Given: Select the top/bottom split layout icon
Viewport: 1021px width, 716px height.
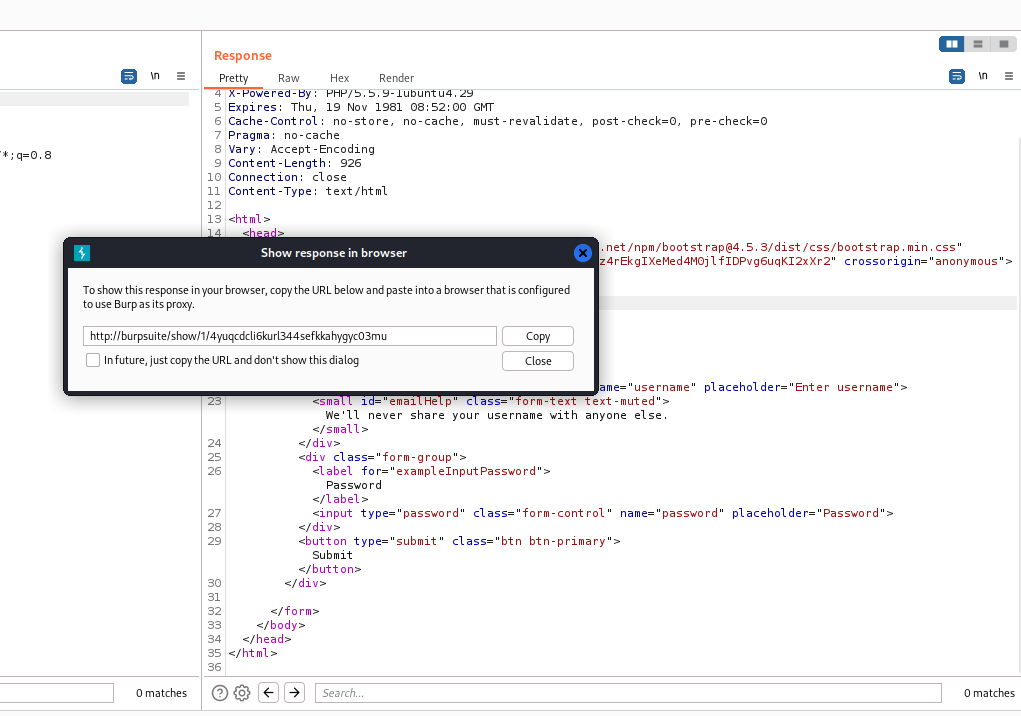Looking at the screenshot, I should [x=978, y=44].
